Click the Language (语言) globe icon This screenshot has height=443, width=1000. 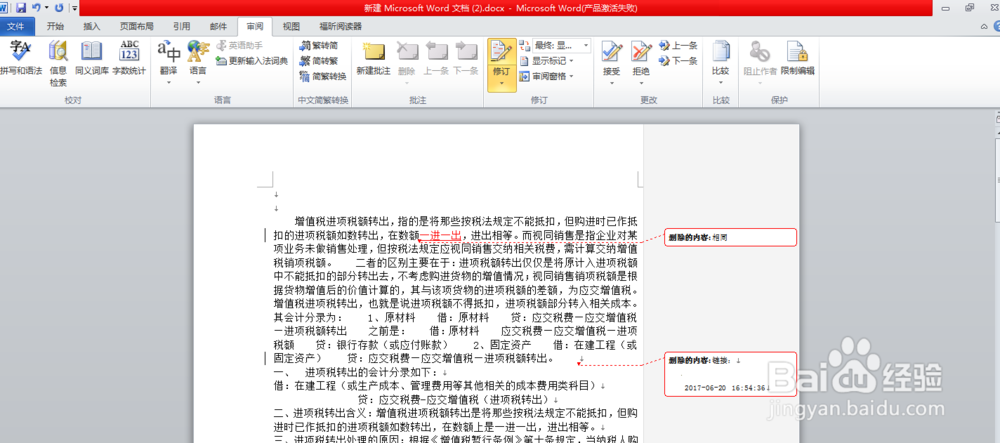(x=198, y=52)
